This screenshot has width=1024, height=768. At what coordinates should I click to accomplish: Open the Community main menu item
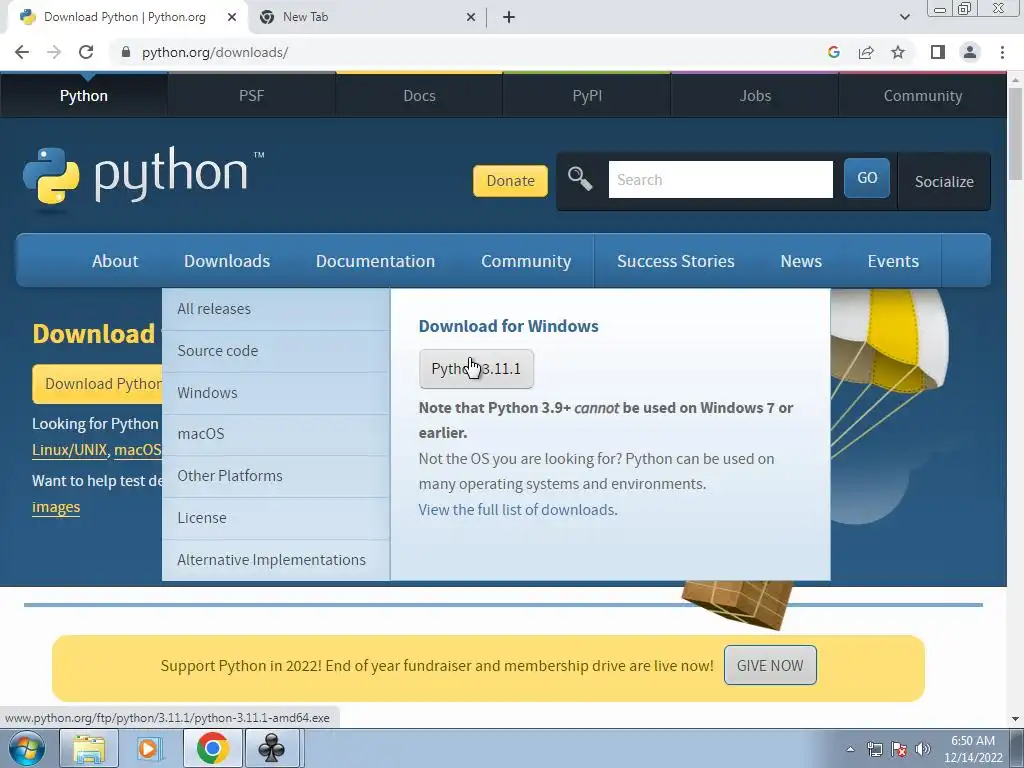[526, 261]
